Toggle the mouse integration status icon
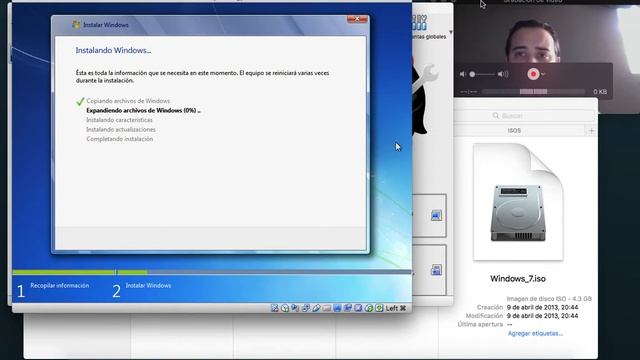 (369, 308)
